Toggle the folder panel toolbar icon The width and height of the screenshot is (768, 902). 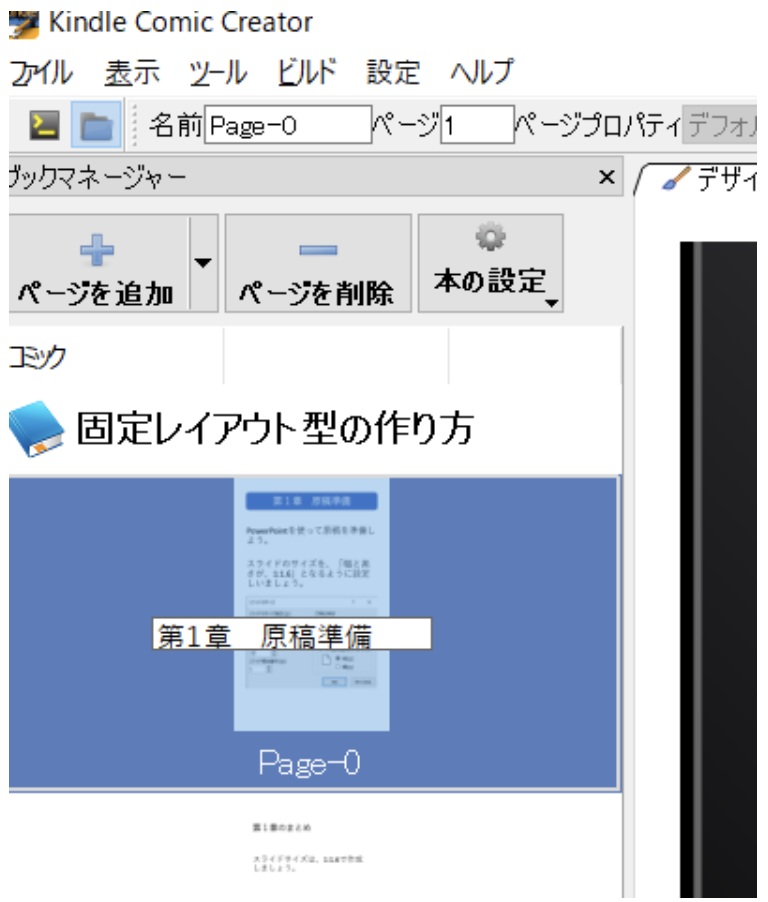coord(96,125)
